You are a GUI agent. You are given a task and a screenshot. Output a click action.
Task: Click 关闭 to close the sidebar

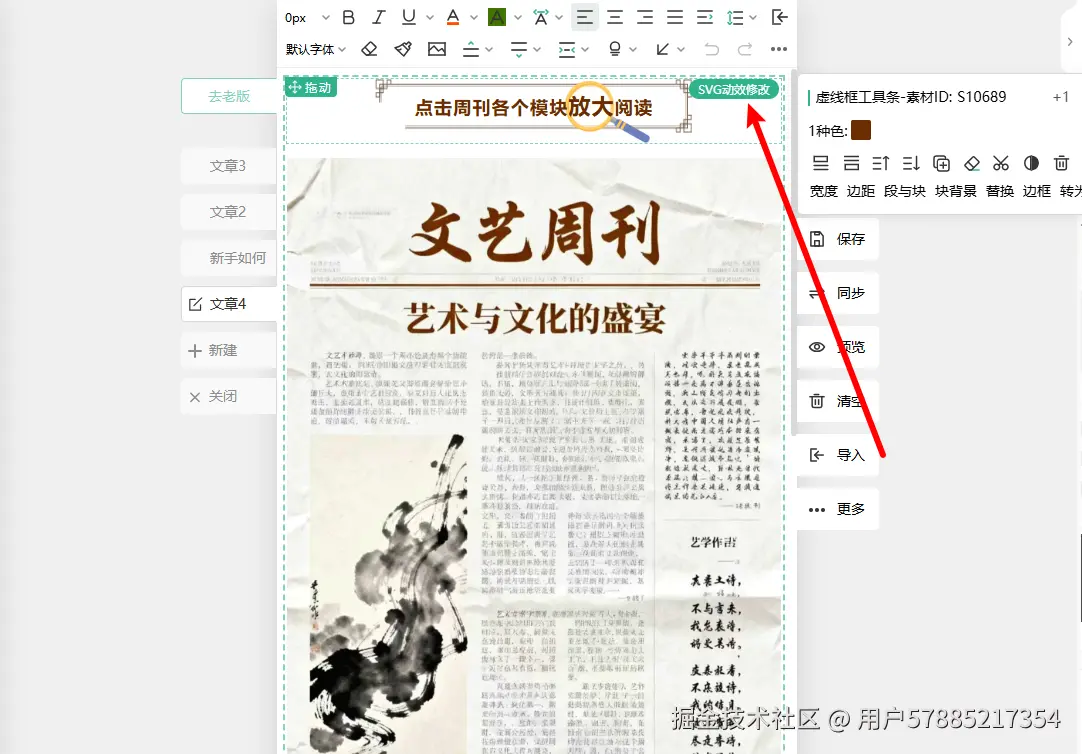point(228,397)
